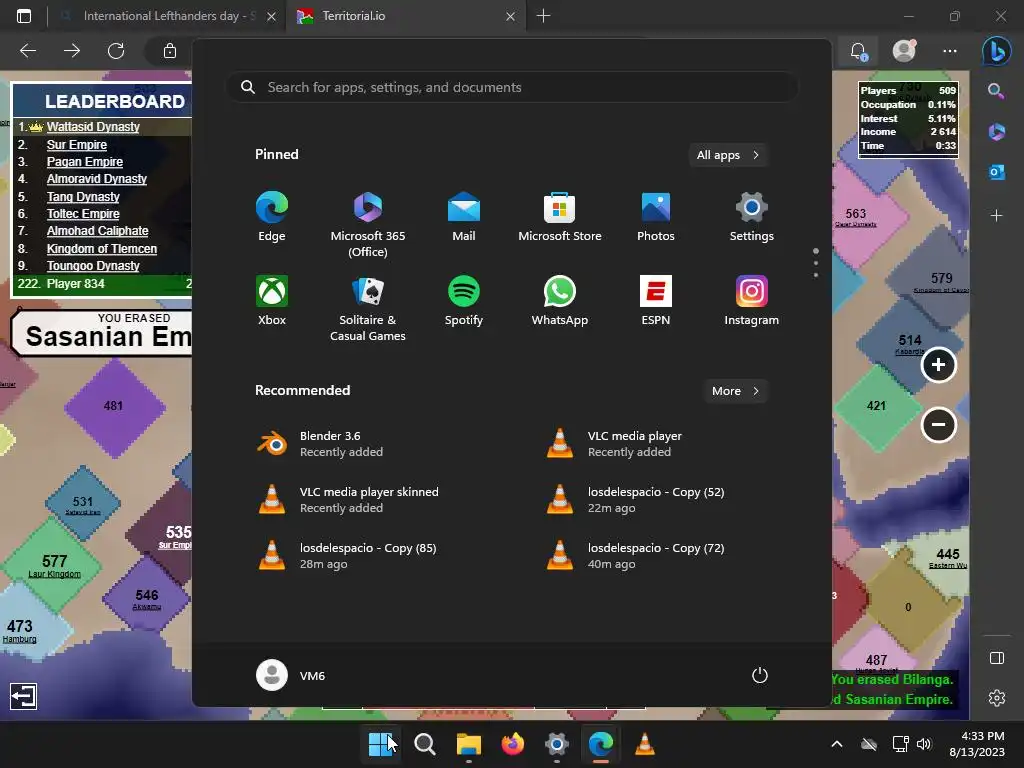The width and height of the screenshot is (1024, 768).
Task: Open the power options button
Action: 760,675
